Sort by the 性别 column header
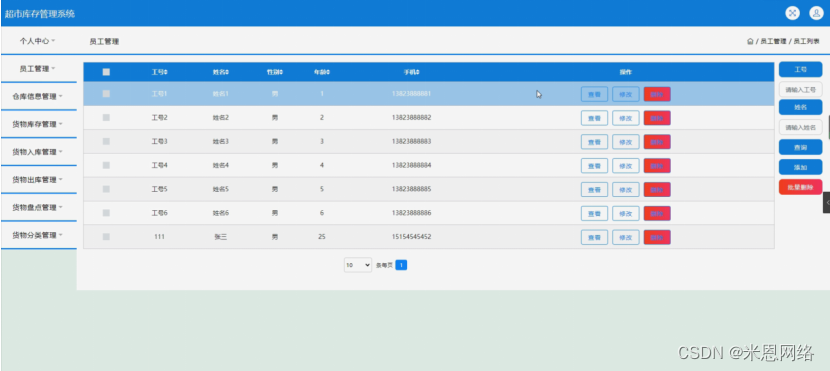The width and height of the screenshot is (830, 371). click(275, 72)
